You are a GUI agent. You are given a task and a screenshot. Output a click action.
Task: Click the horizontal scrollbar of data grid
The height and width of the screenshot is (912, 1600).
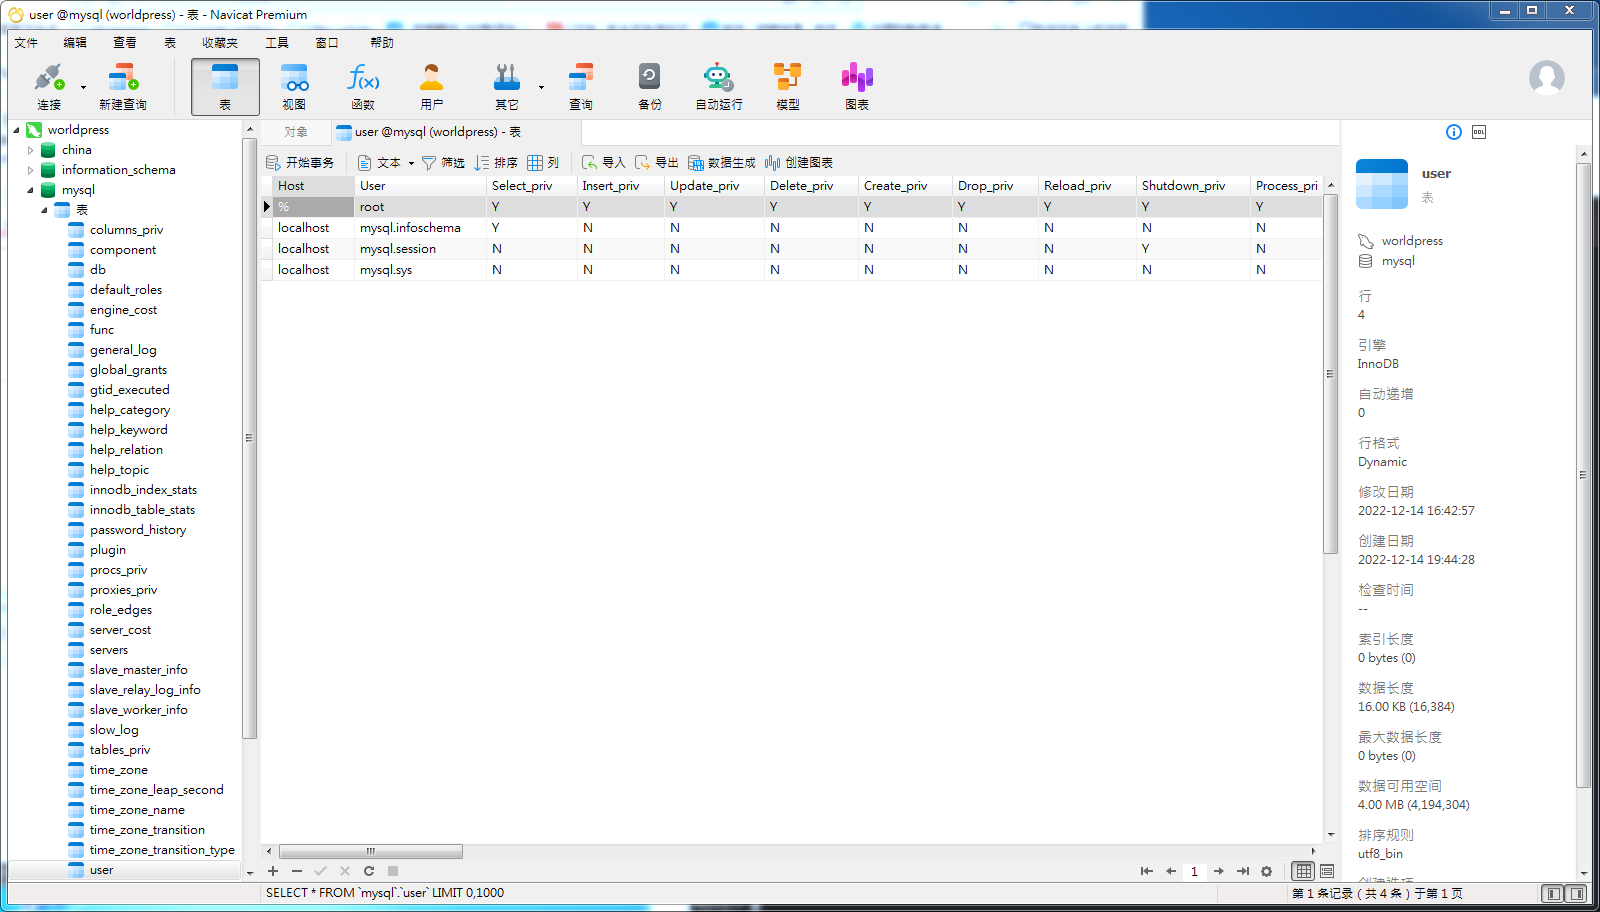pyautogui.click(x=371, y=852)
